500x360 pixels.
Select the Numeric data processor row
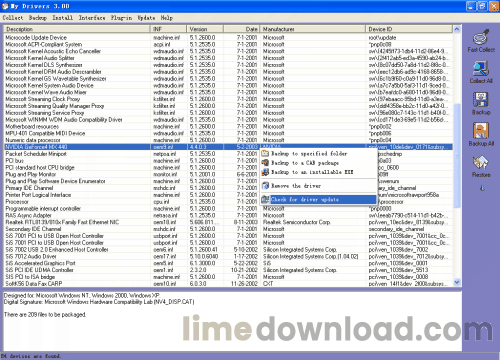pyautogui.click(x=228, y=140)
